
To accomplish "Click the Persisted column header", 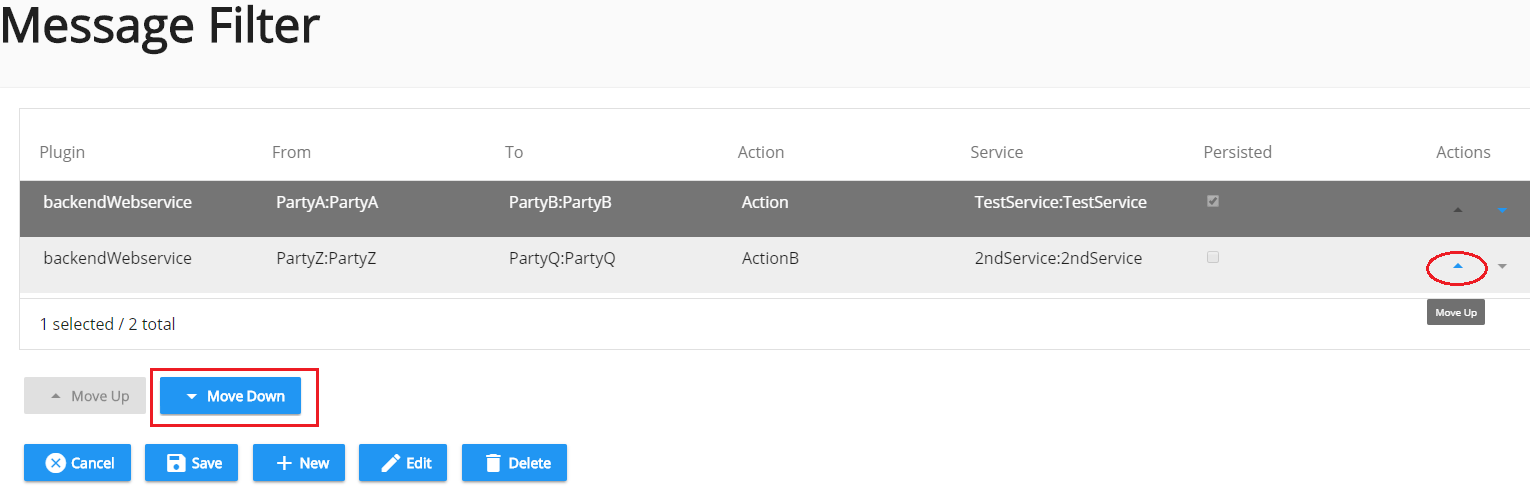I will [1237, 152].
